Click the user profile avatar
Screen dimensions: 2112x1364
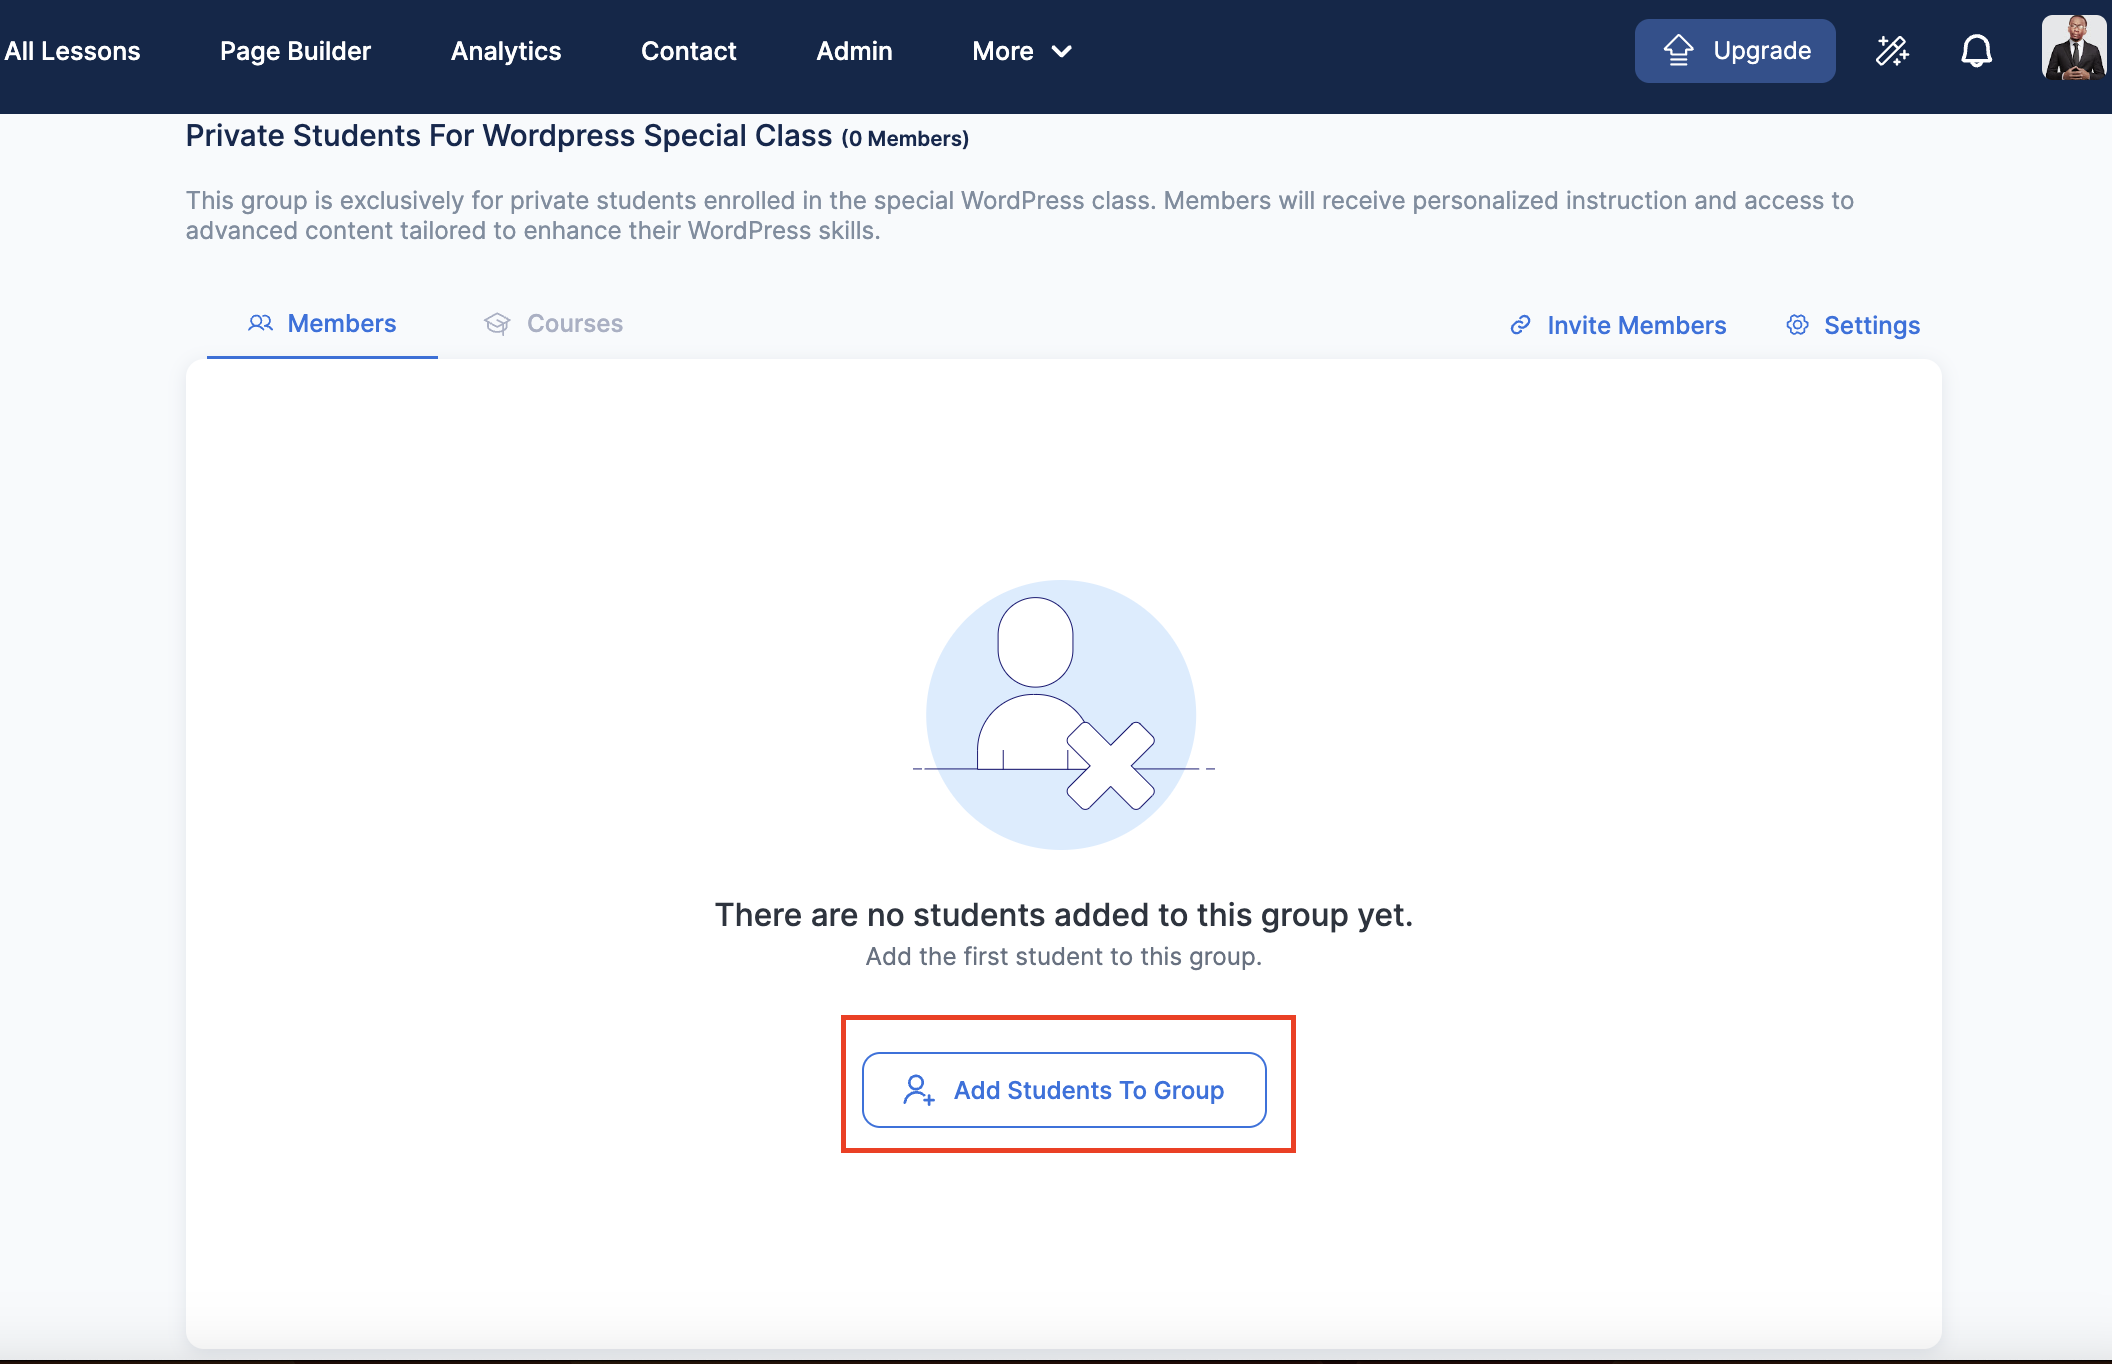(2074, 49)
